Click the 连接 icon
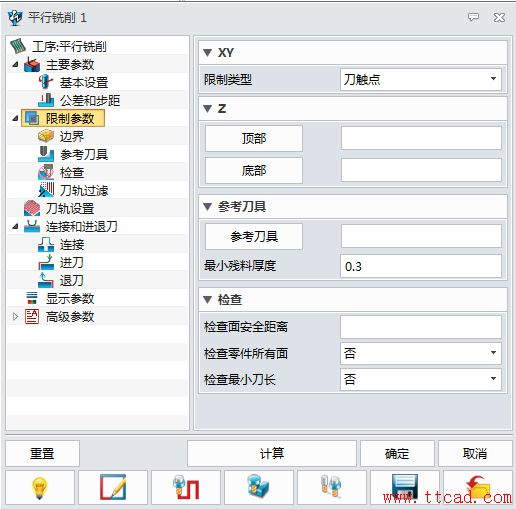Viewport: 516px width, 509px height. pos(46,244)
